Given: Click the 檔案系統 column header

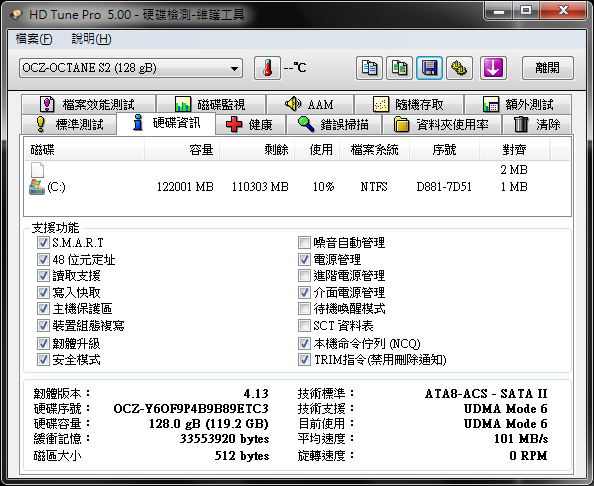Looking at the screenshot, I should pos(374,150).
